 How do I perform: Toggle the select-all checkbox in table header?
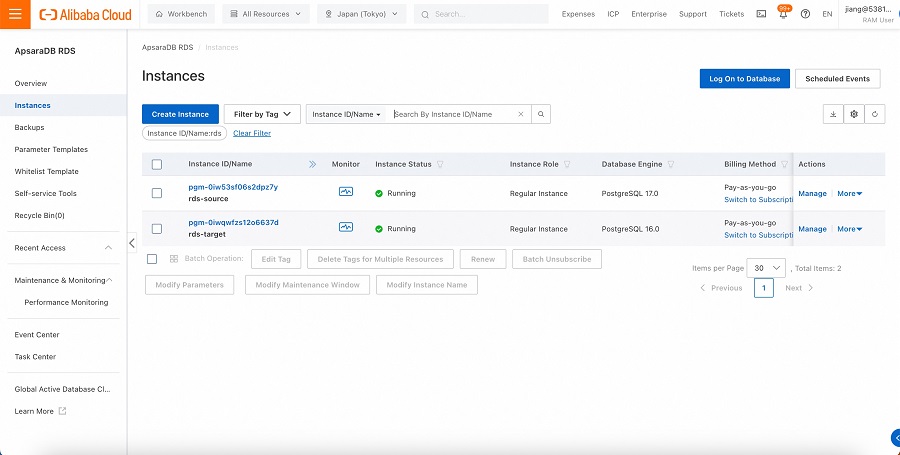point(157,164)
